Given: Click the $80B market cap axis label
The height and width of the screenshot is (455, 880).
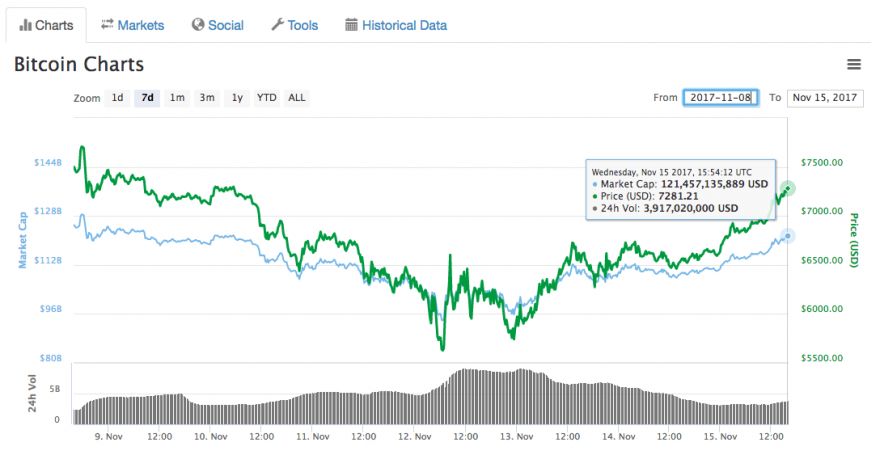Looking at the screenshot, I should click(x=51, y=358).
